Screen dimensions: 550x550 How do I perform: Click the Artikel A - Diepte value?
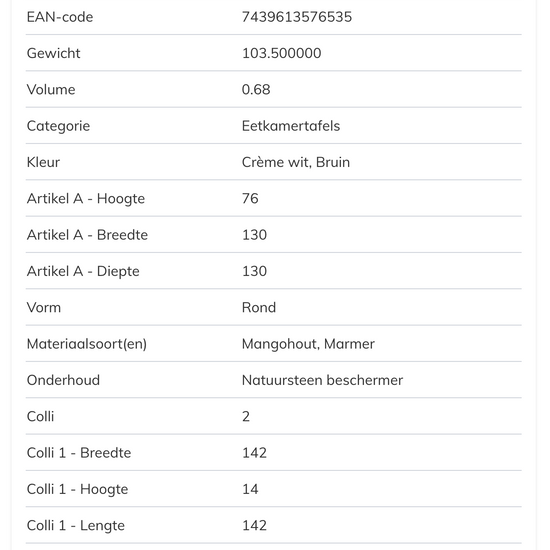coord(254,271)
